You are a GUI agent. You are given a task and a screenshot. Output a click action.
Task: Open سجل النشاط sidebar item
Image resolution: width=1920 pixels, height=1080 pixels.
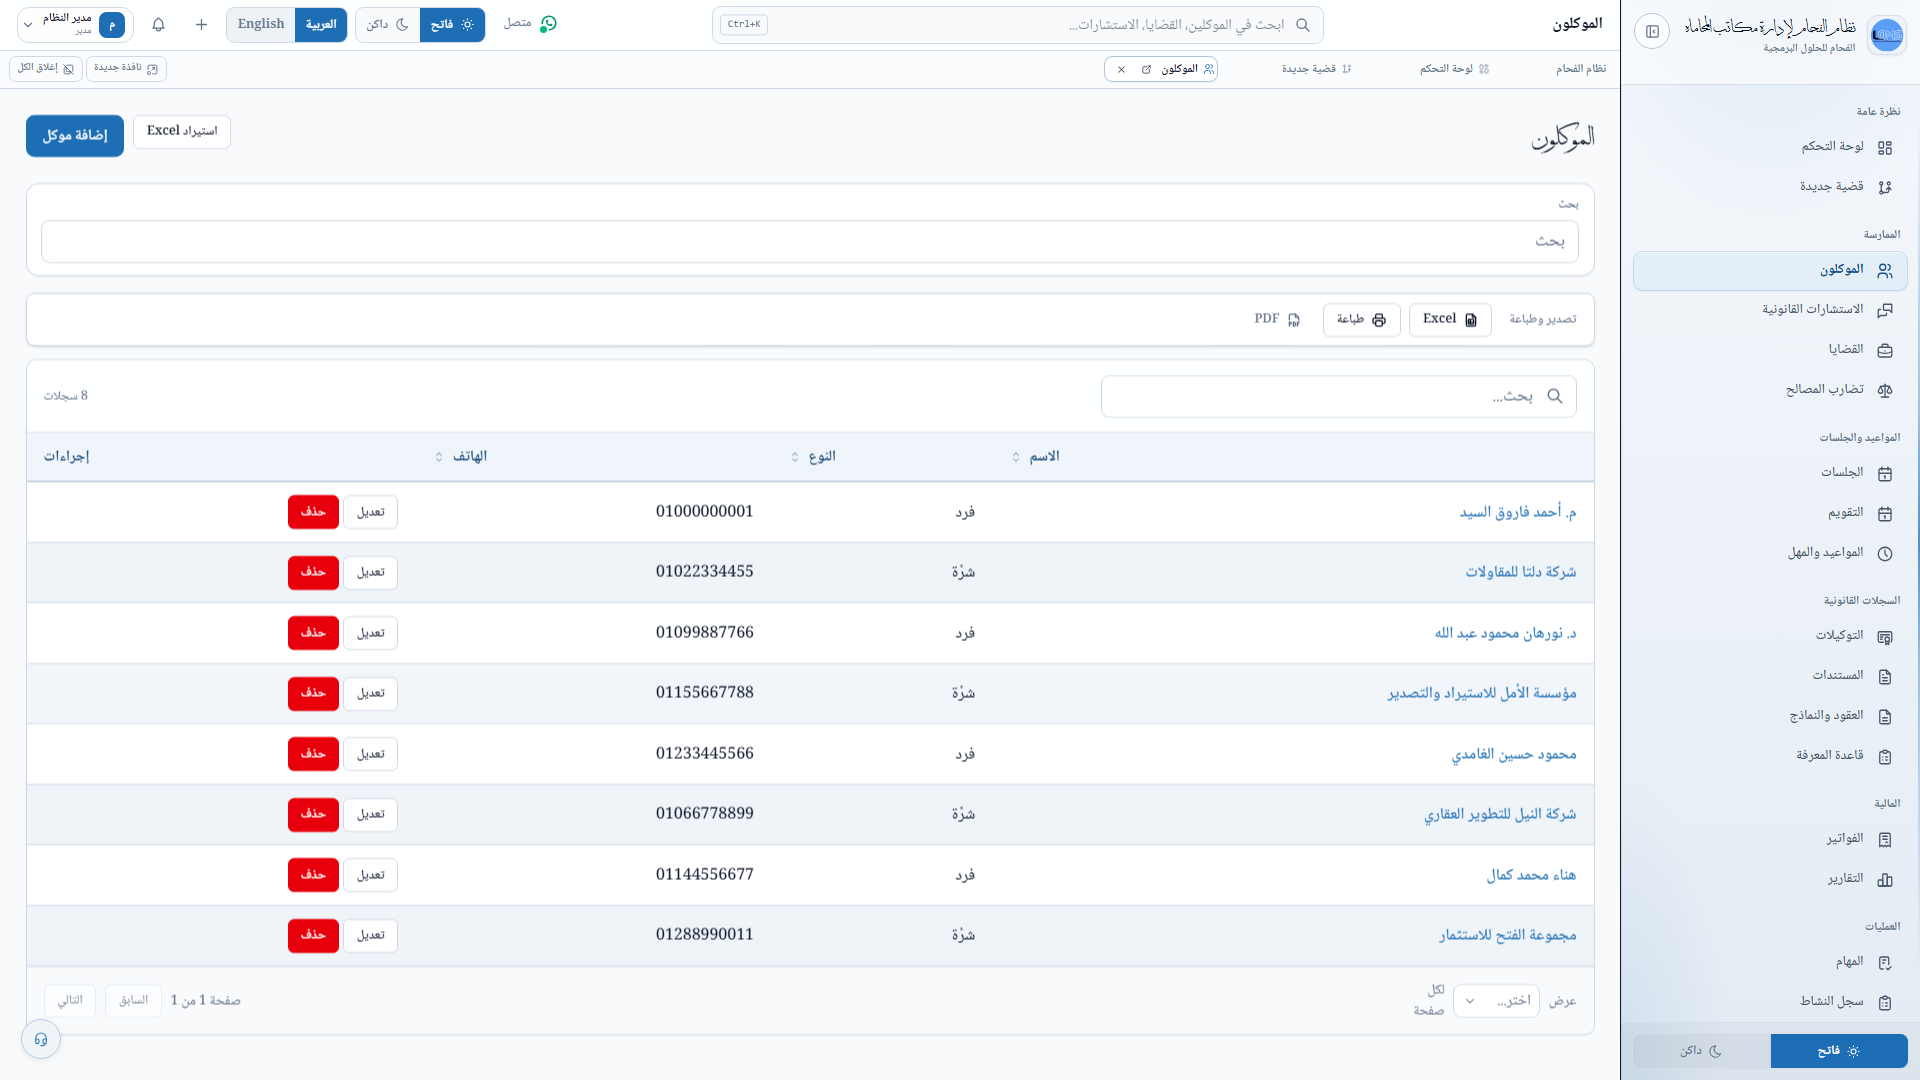1770,1002
